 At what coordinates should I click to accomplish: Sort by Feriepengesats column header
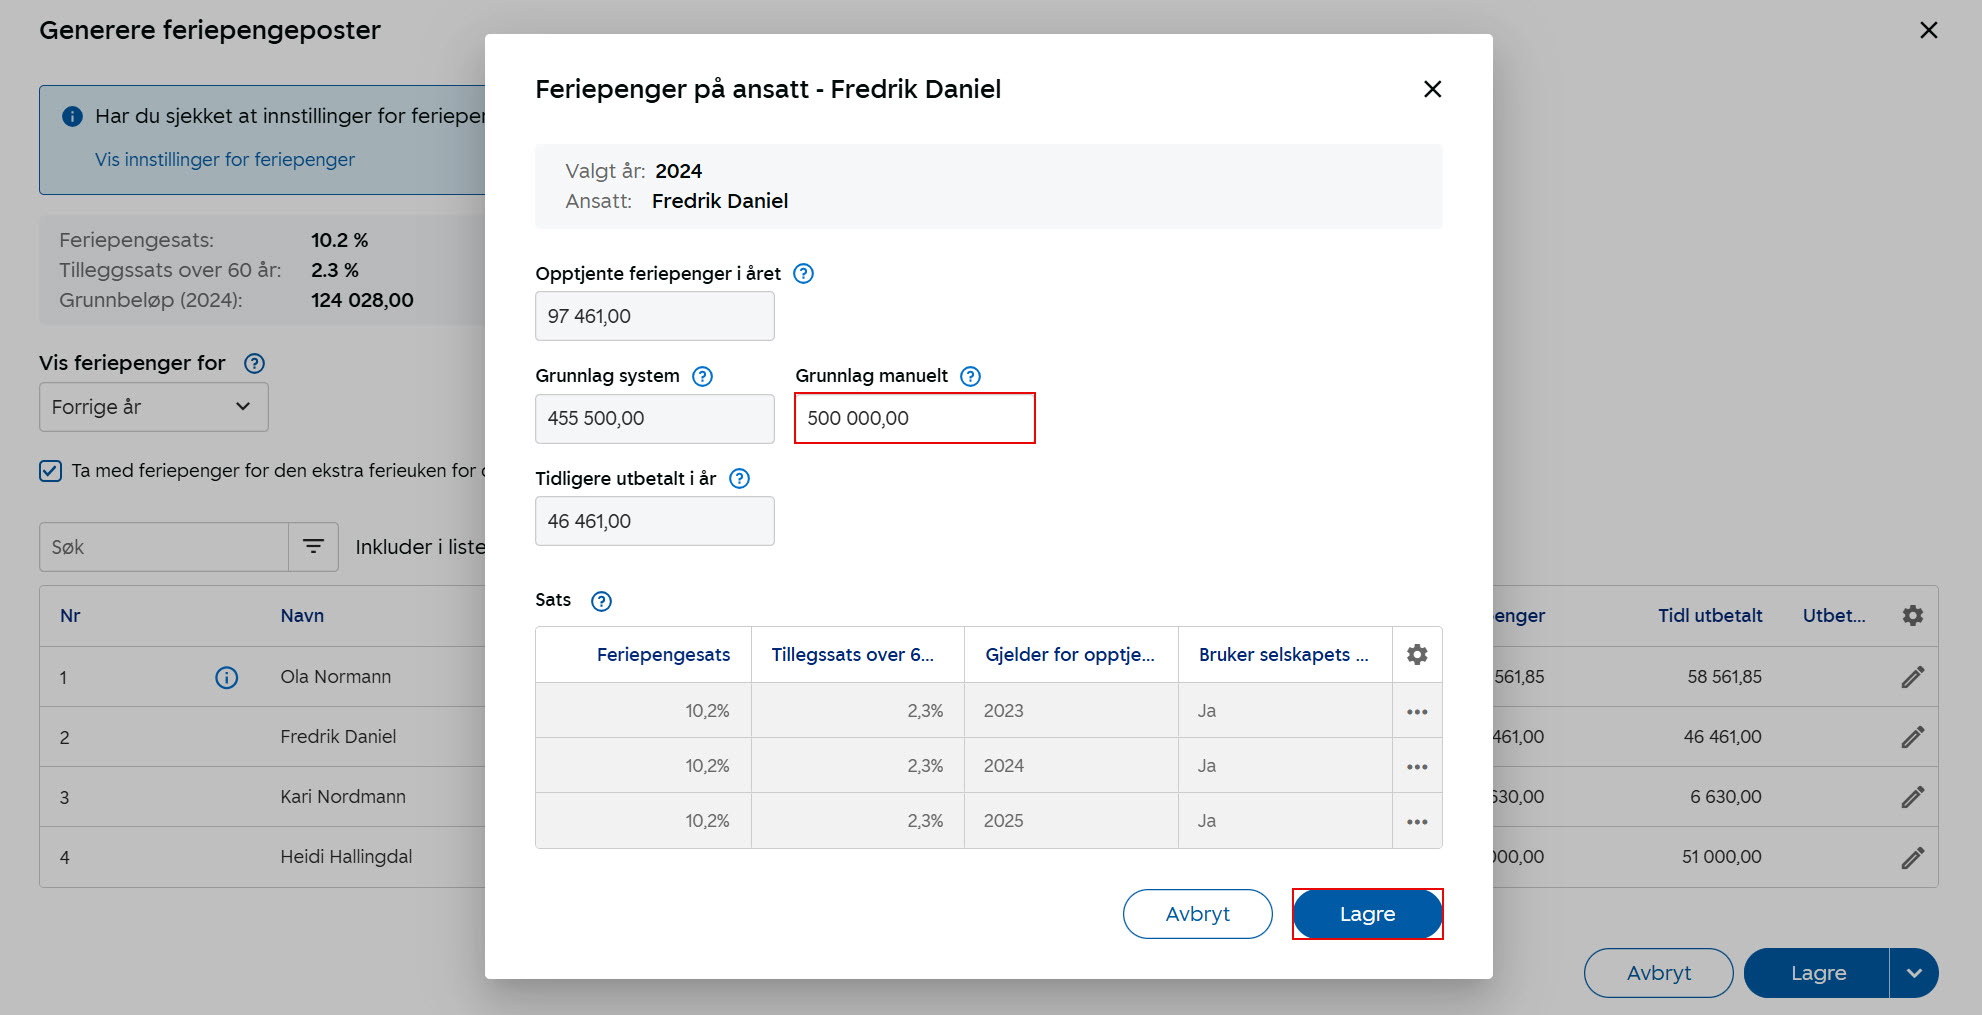pyautogui.click(x=663, y=655)
